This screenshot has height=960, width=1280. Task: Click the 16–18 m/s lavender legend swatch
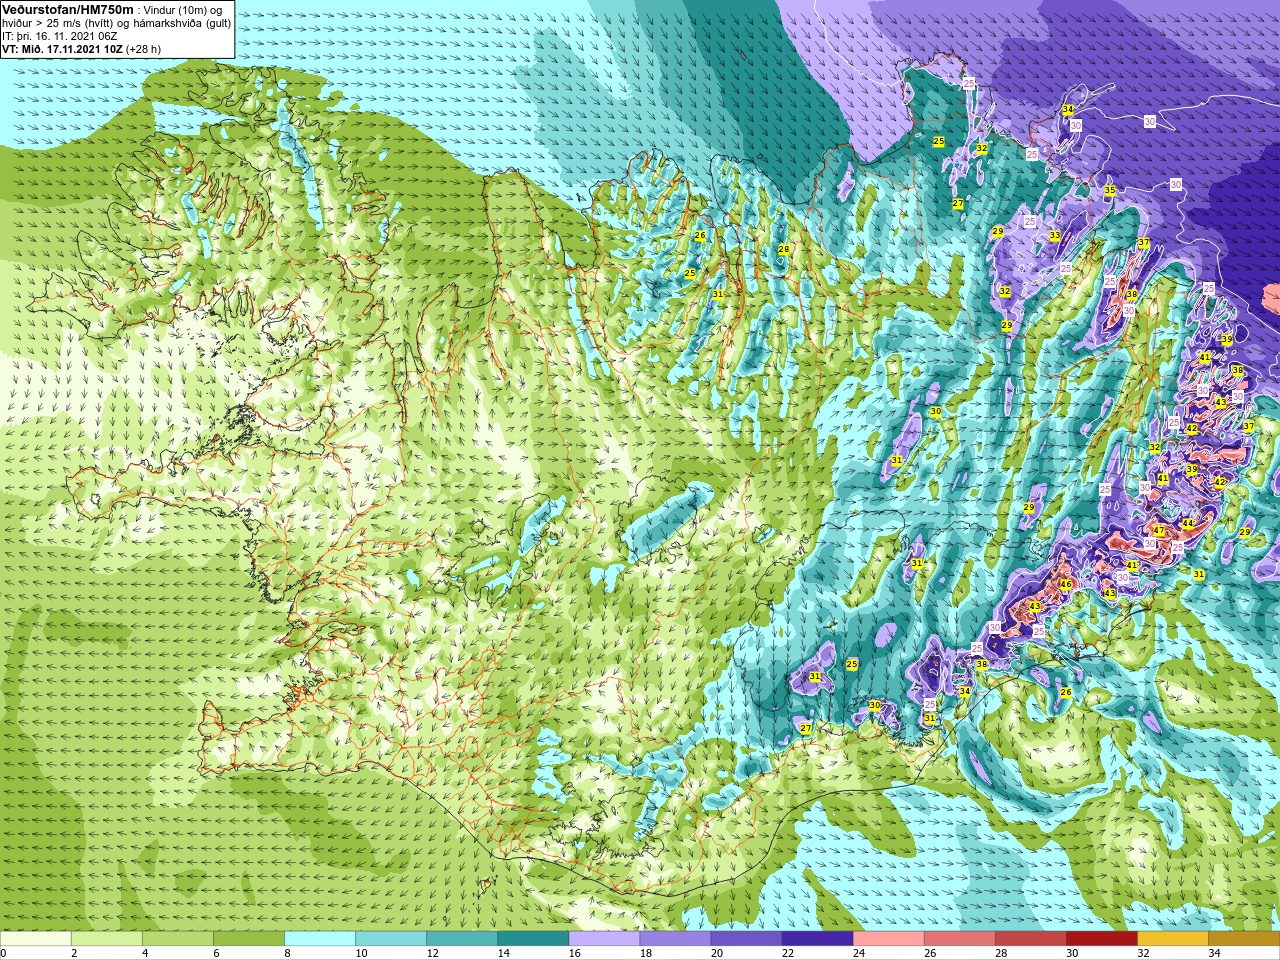pyautogui.click(x=604, y=939)
